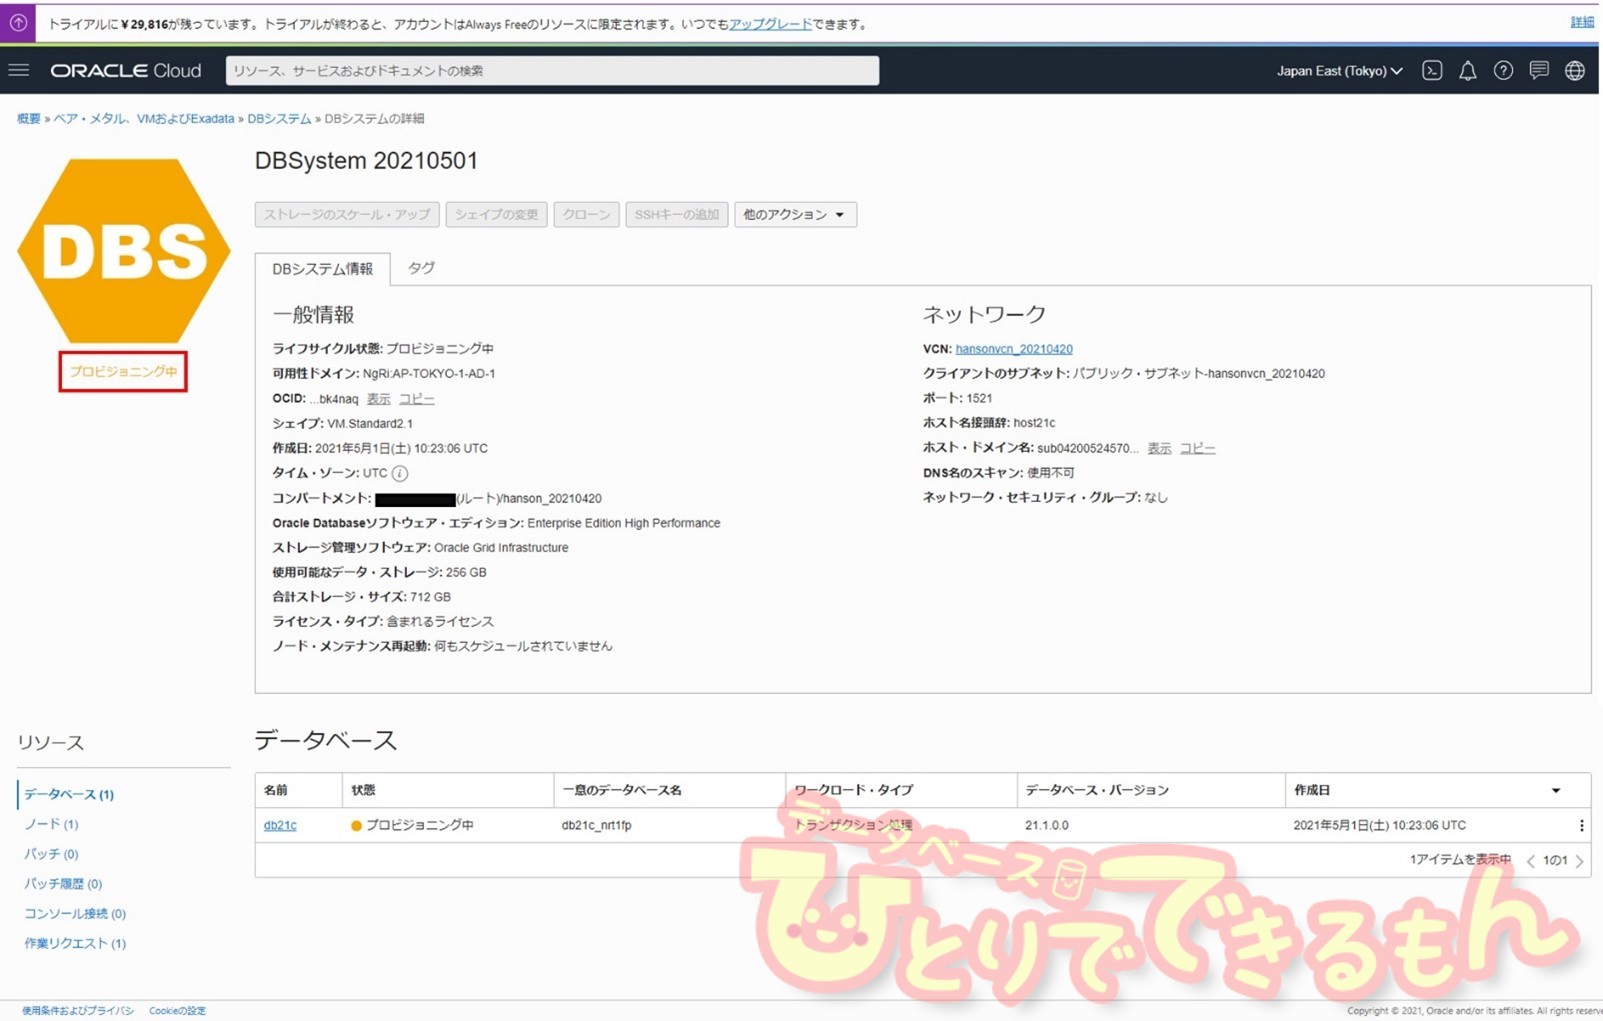This screenshot has height=1021, width=1603.
Task: Select パッチ (0) in resources list
Action: 51,854
